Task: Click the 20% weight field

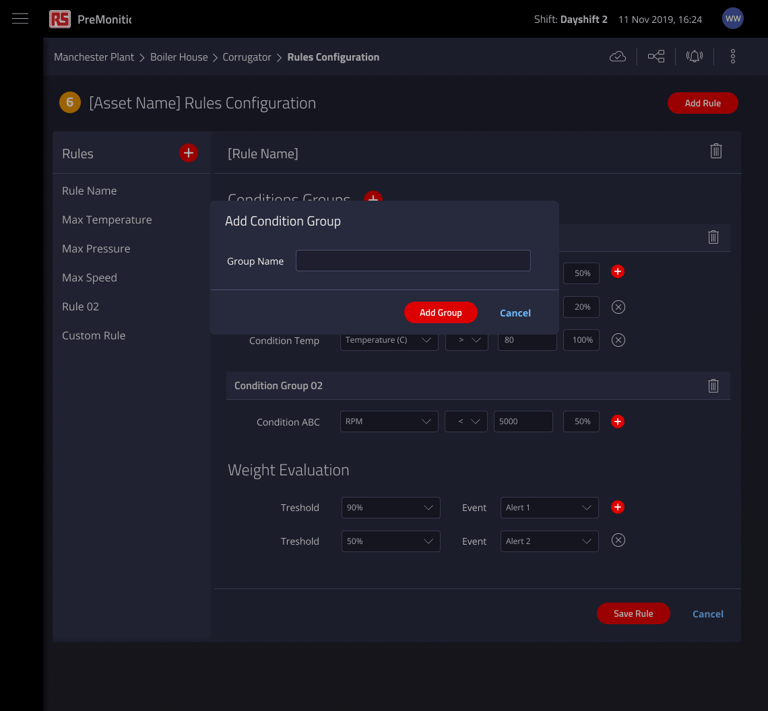Action: [581, 307]
